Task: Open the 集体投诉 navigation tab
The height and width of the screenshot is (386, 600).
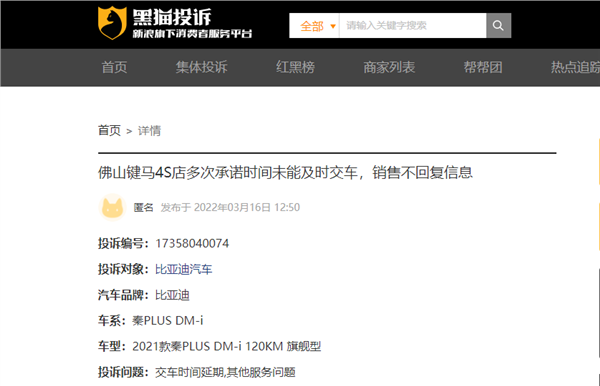Action: tap(201, 67)
